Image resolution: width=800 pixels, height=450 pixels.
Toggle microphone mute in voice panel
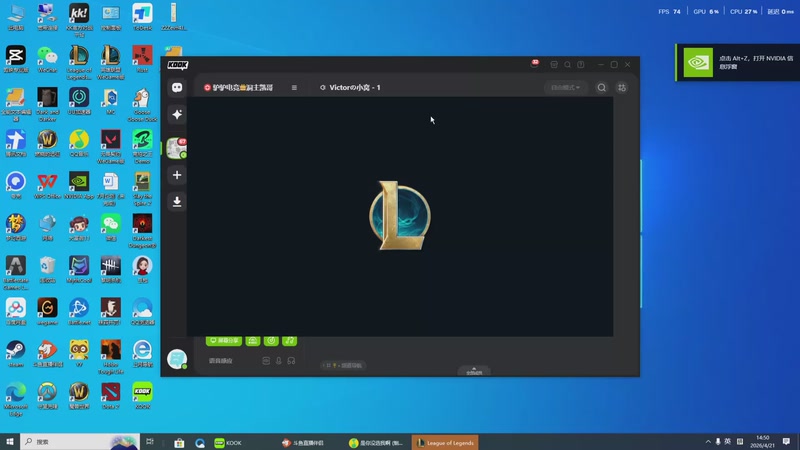click(x=279, y=361)
